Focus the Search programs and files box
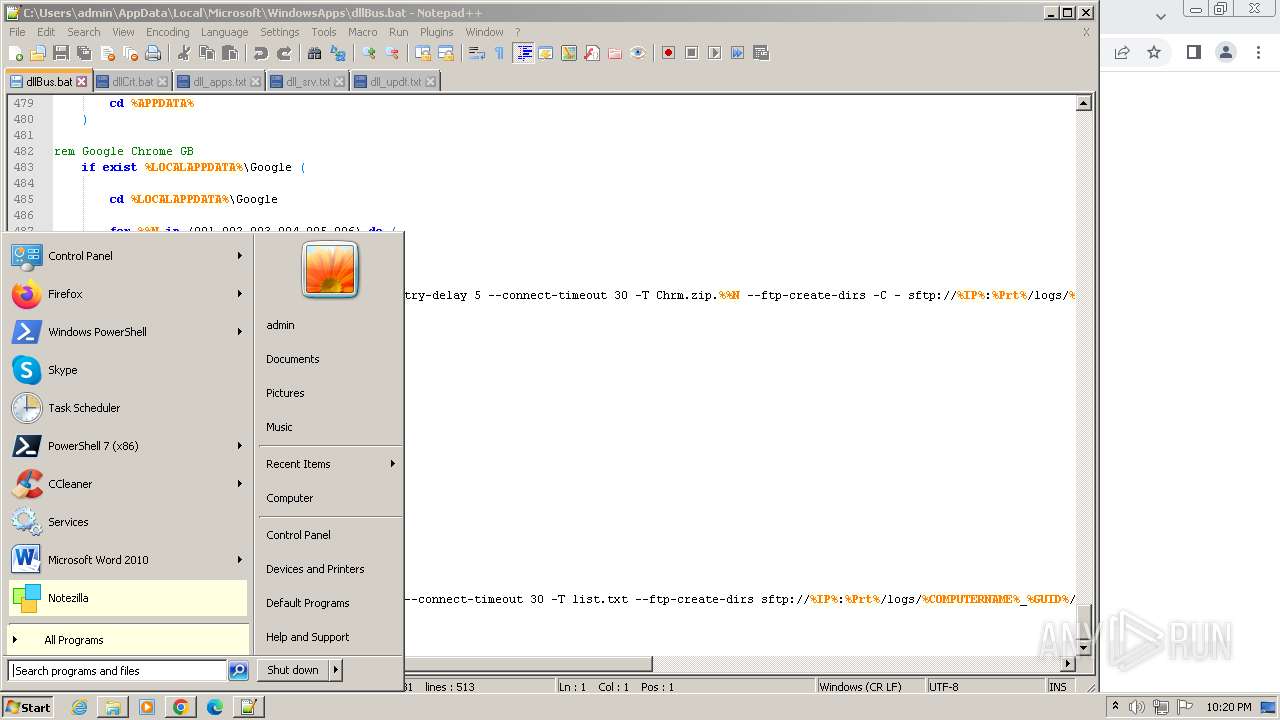The image size is (1280, 720). click(118, 671)
